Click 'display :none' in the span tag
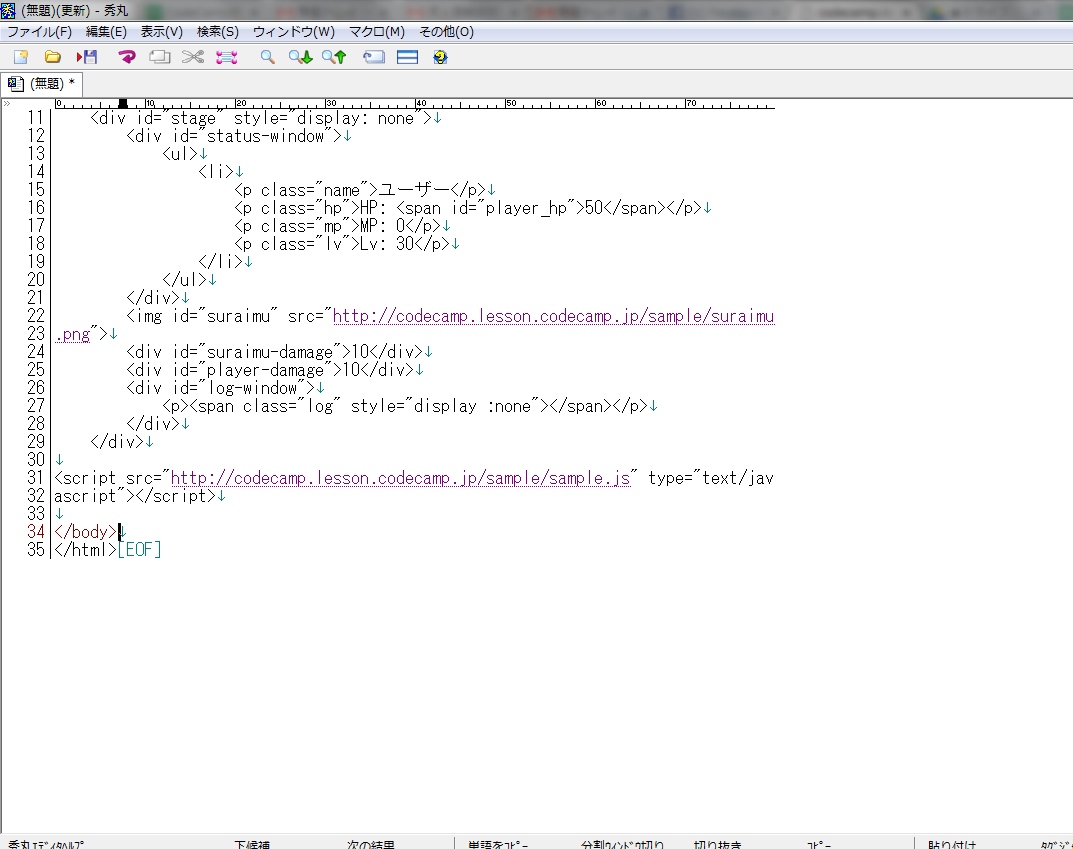The image size is (1073, 849). [x=472, y=406]
